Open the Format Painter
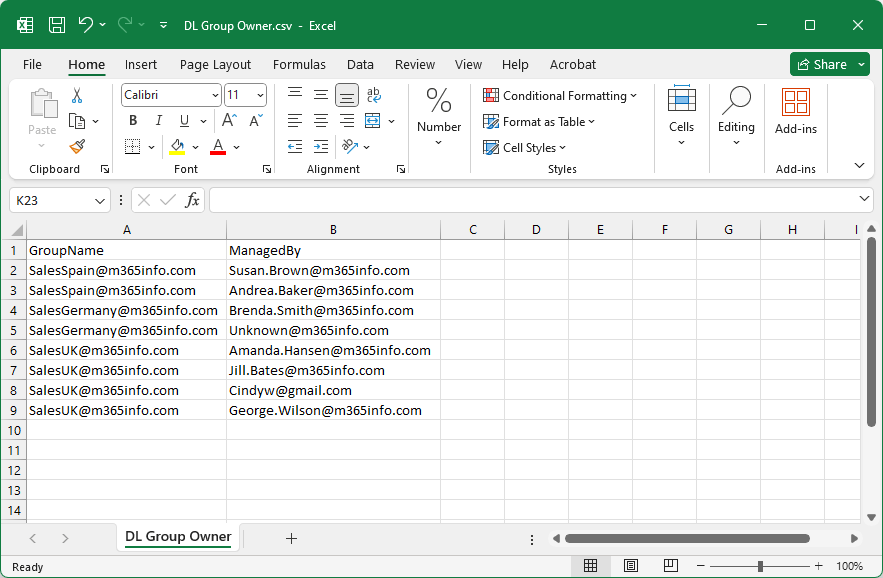Screen dimensions: 883x578 [75, 147]
